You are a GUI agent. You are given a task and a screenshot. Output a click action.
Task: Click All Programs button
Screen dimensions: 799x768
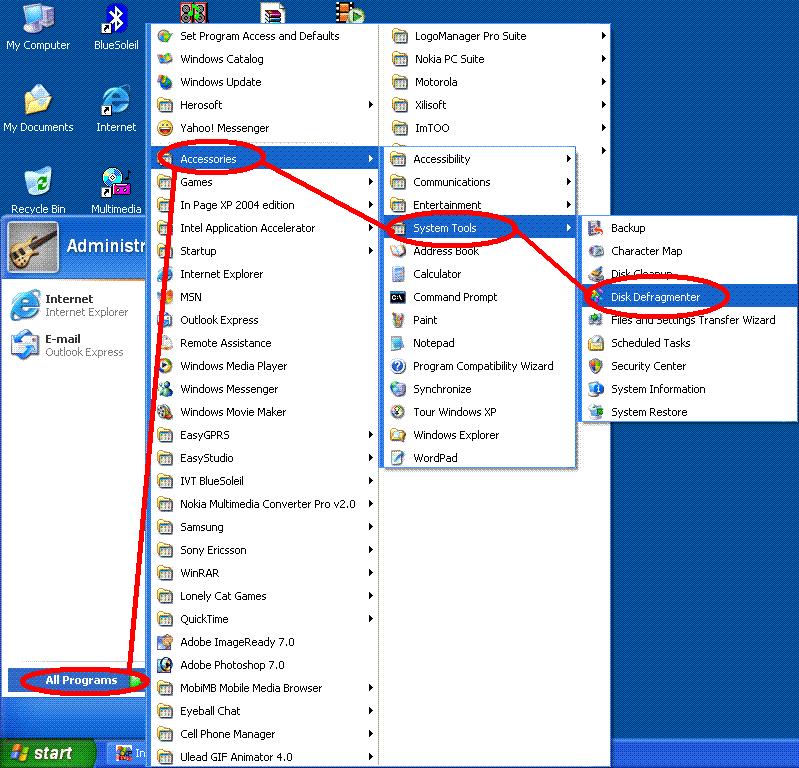pos(77,680)
